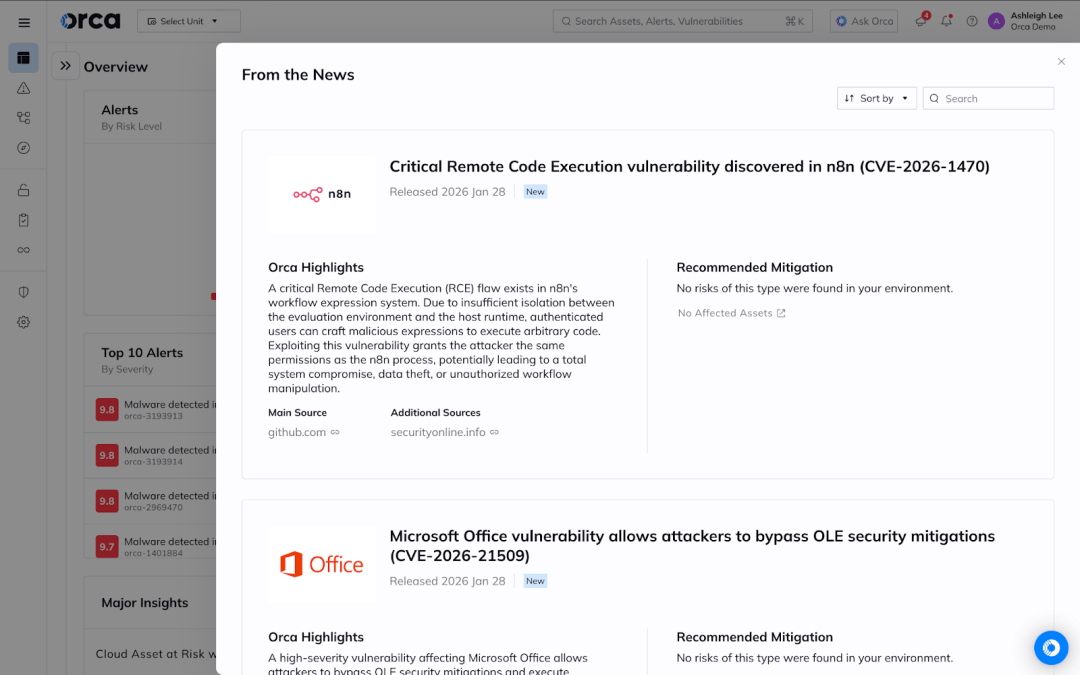Open the Select Unit dropdown
This screenshot has height=675, width=1080.
tap(188, 20)
